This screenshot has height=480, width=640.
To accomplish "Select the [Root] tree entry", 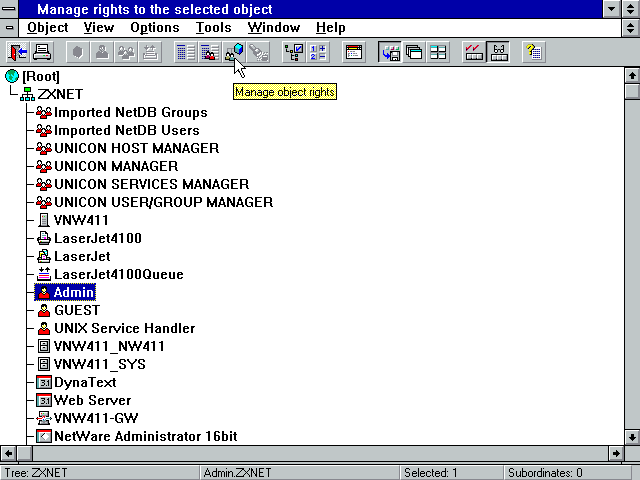I will tap(41, 76).
